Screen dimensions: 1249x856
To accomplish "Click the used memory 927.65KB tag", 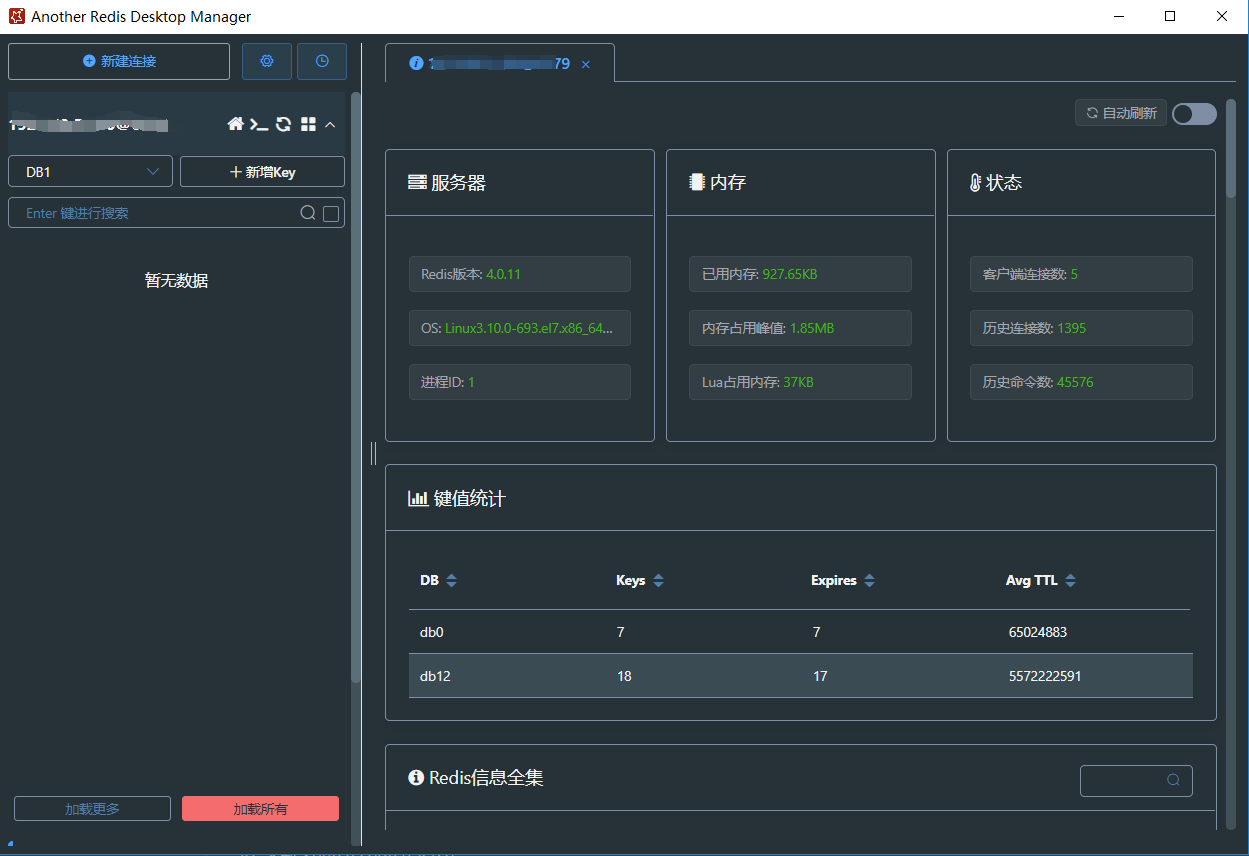I will tap(800, 274).
